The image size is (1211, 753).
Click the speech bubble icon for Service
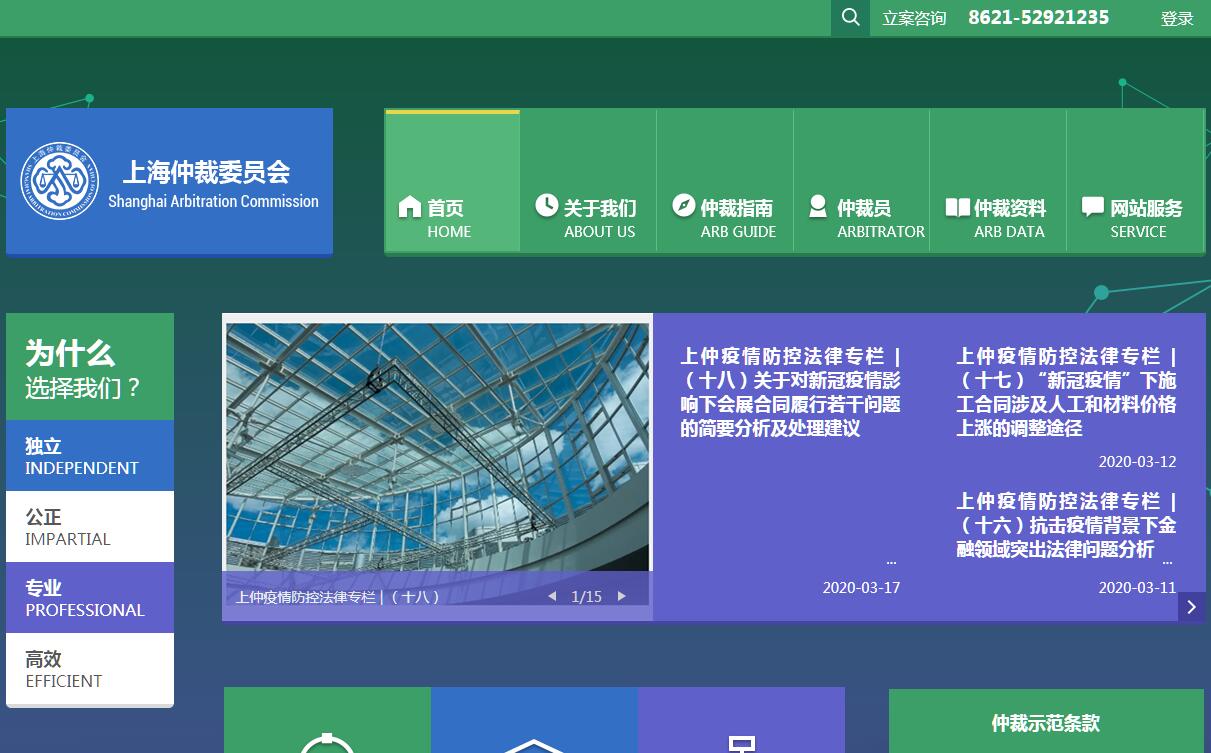pos(1093,207)
